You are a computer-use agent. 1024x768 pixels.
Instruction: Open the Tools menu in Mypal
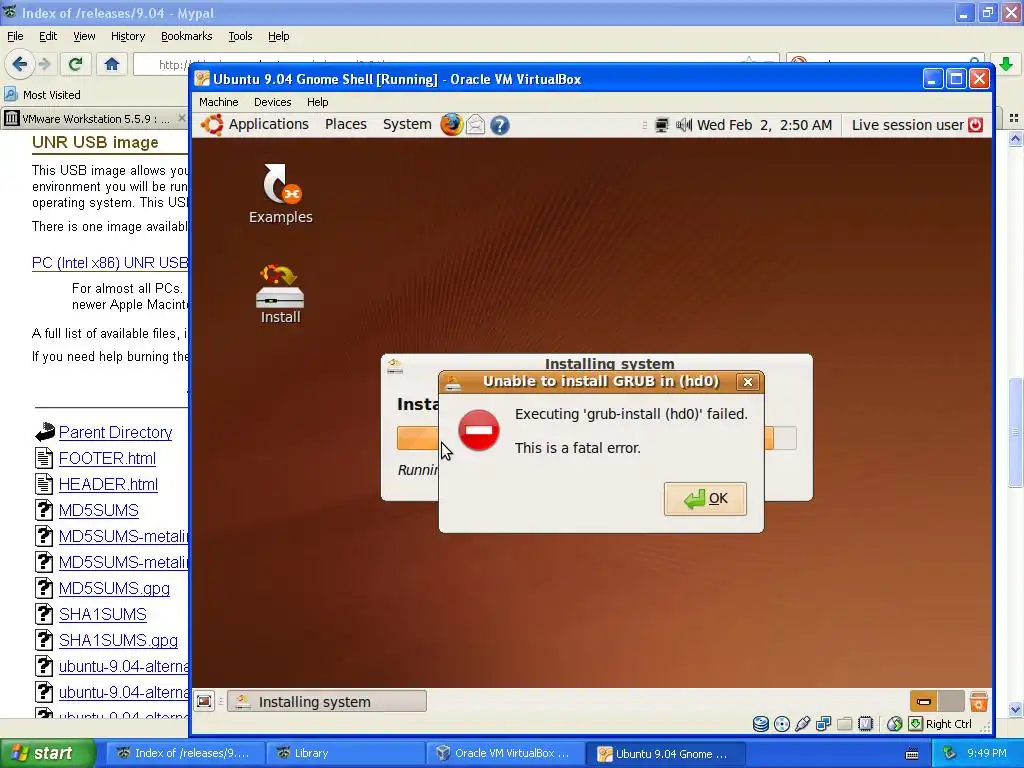[240, 37]
